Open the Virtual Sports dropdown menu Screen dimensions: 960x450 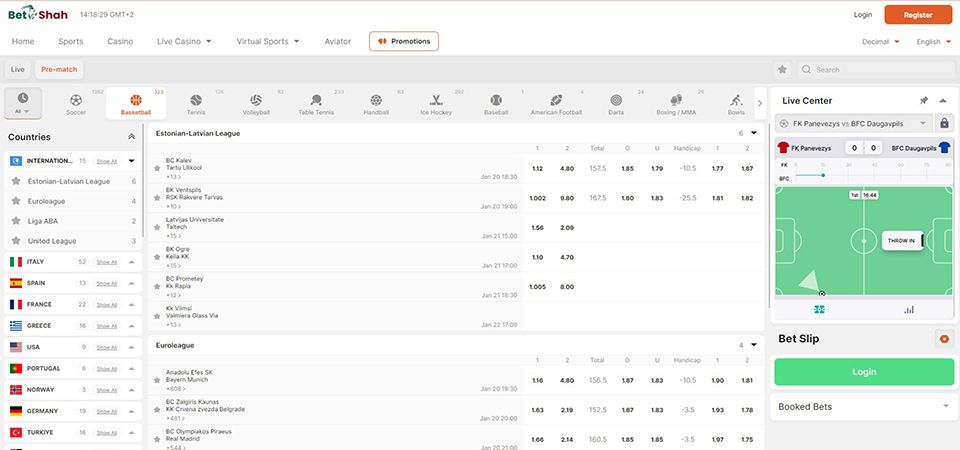click(x=268, y=42)
